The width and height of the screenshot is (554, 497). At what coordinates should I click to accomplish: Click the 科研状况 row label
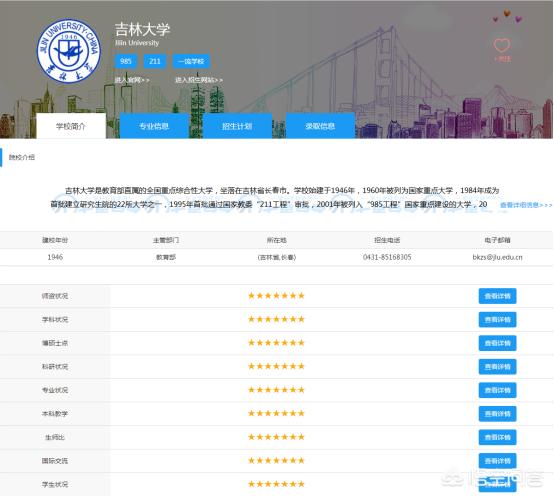pos(55,367)
